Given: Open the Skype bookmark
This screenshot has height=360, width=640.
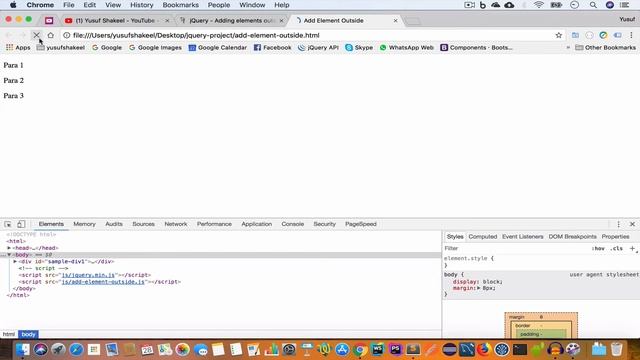Looking at the screenshot, I should [x=359, y=47].
